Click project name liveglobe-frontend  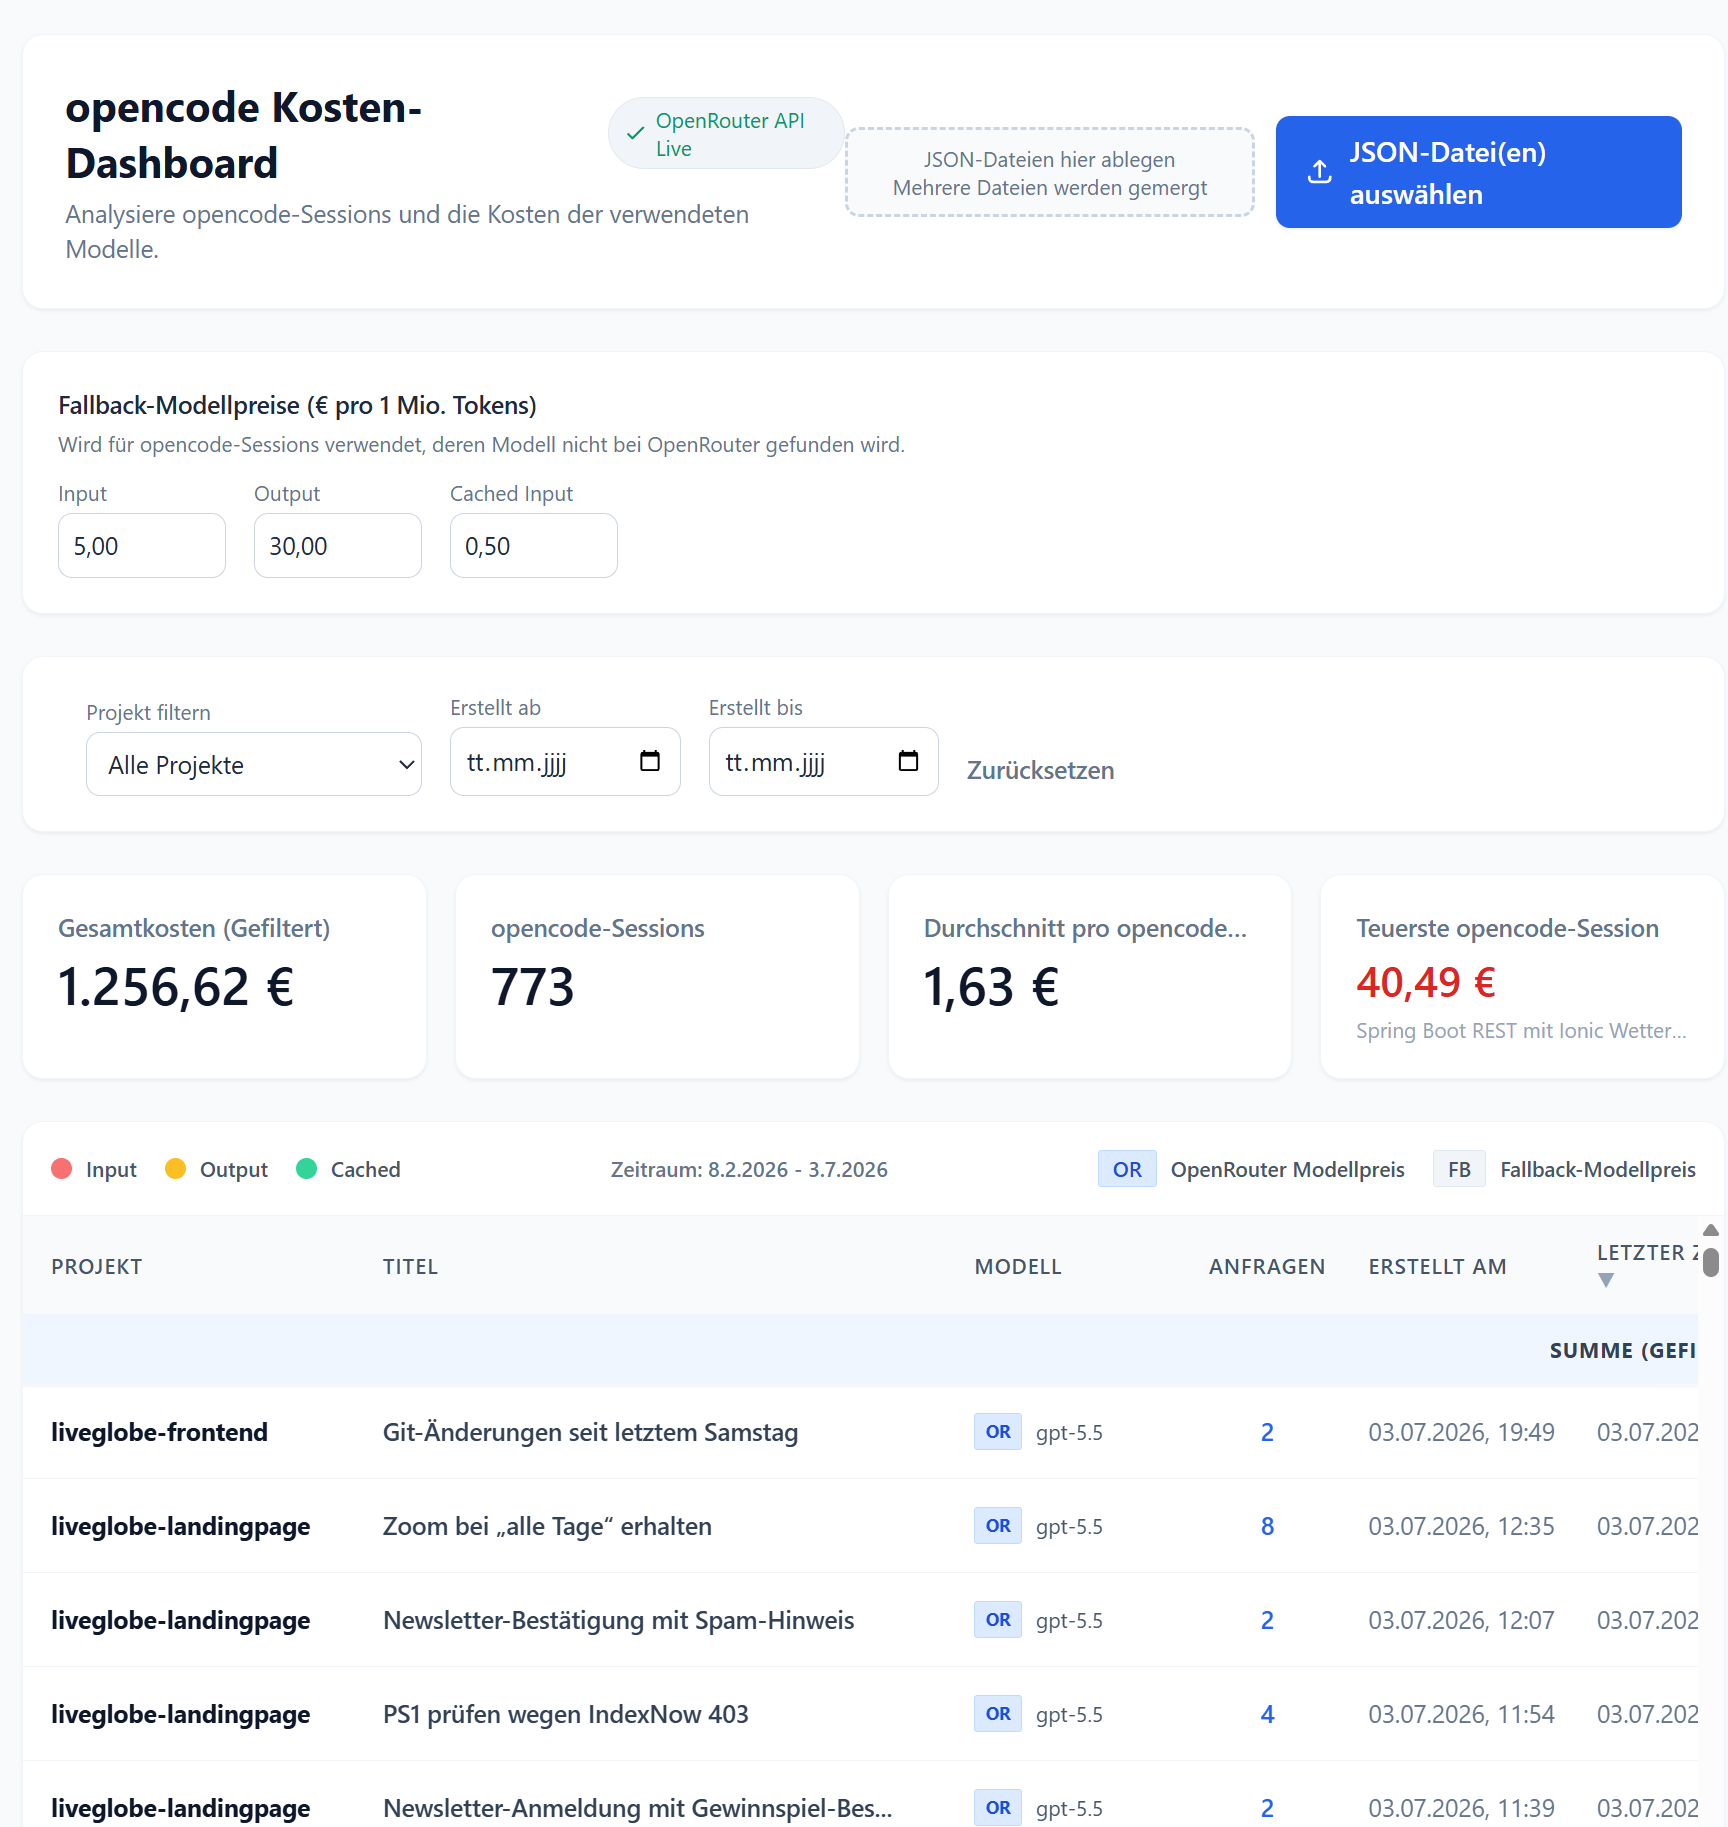(x=159, y=1432)
